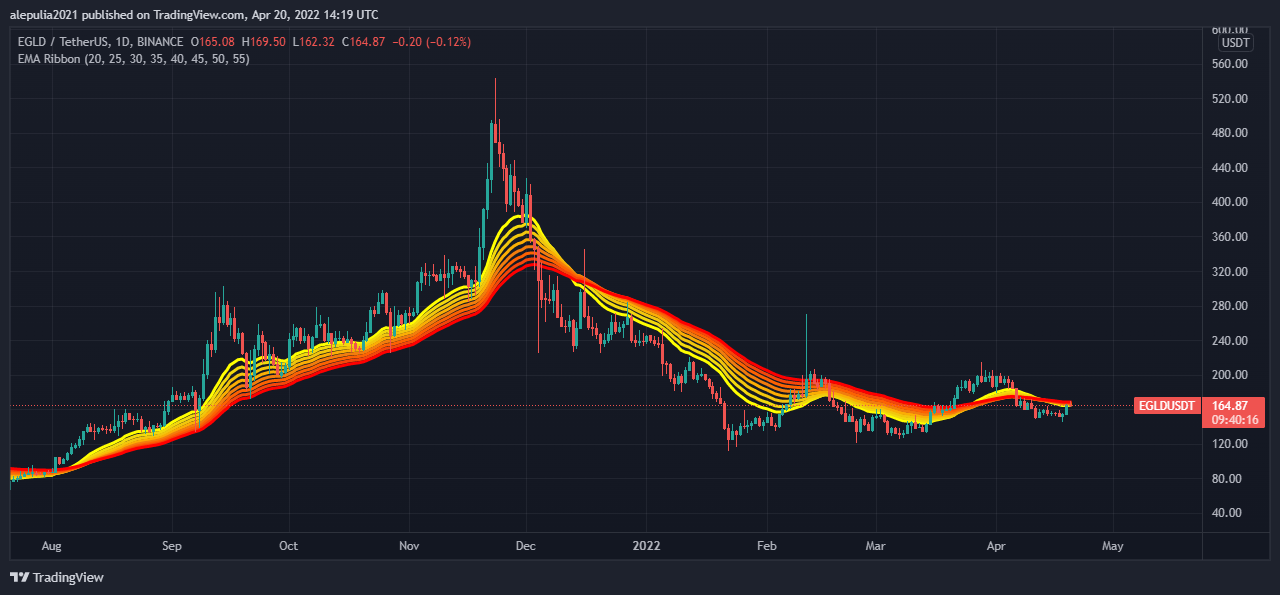The width and height of the screenshot is (1280, 595).
Task: Click the Oct label on time axis
Action: click(288, 547)
